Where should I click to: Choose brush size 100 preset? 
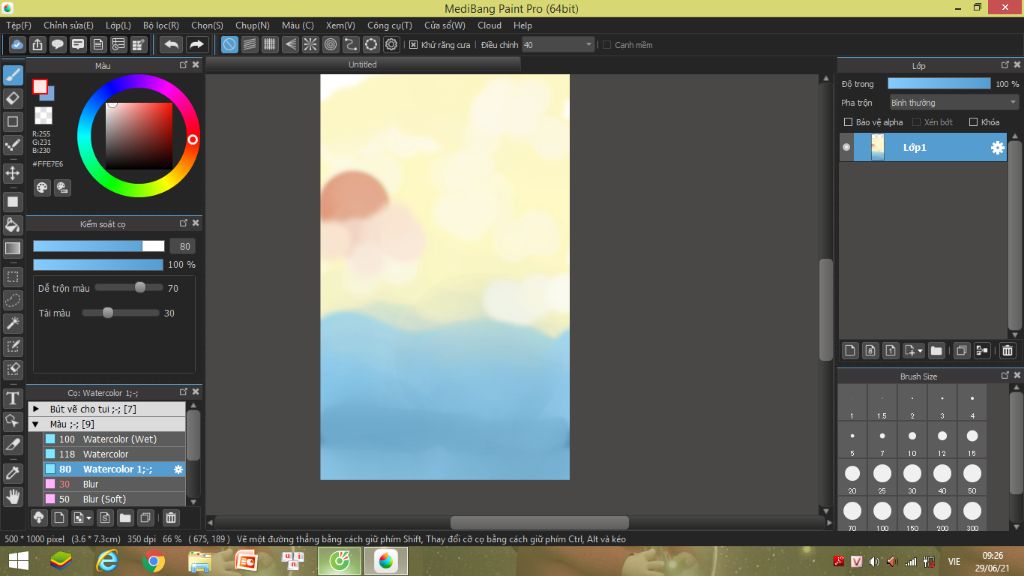coord(882,516)
